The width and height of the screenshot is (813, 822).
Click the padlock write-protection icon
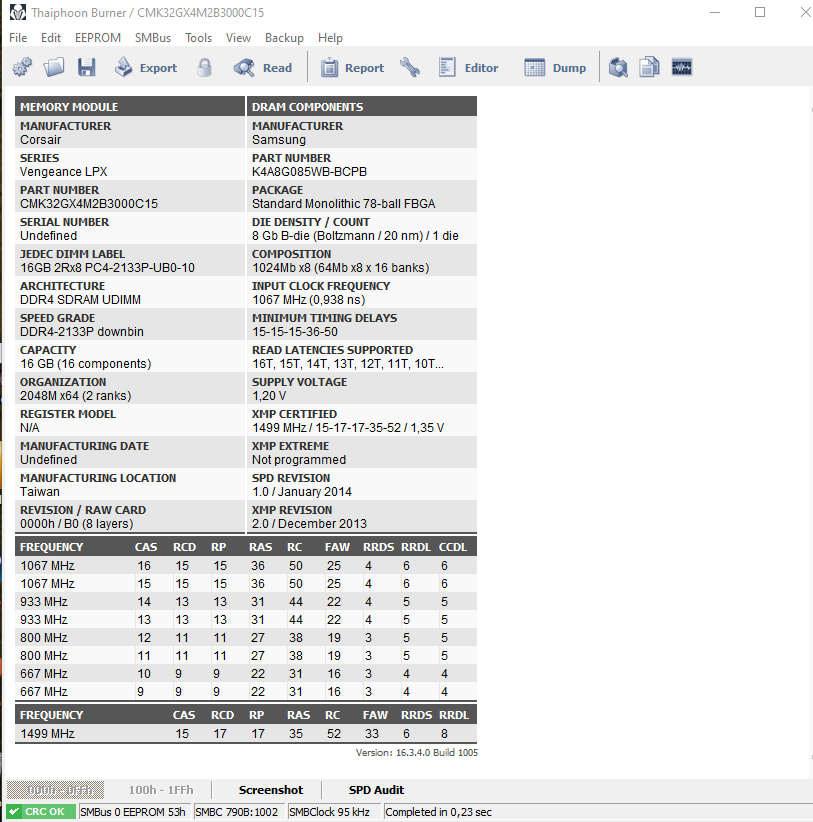pyautogui.click(x=204, y=67)
